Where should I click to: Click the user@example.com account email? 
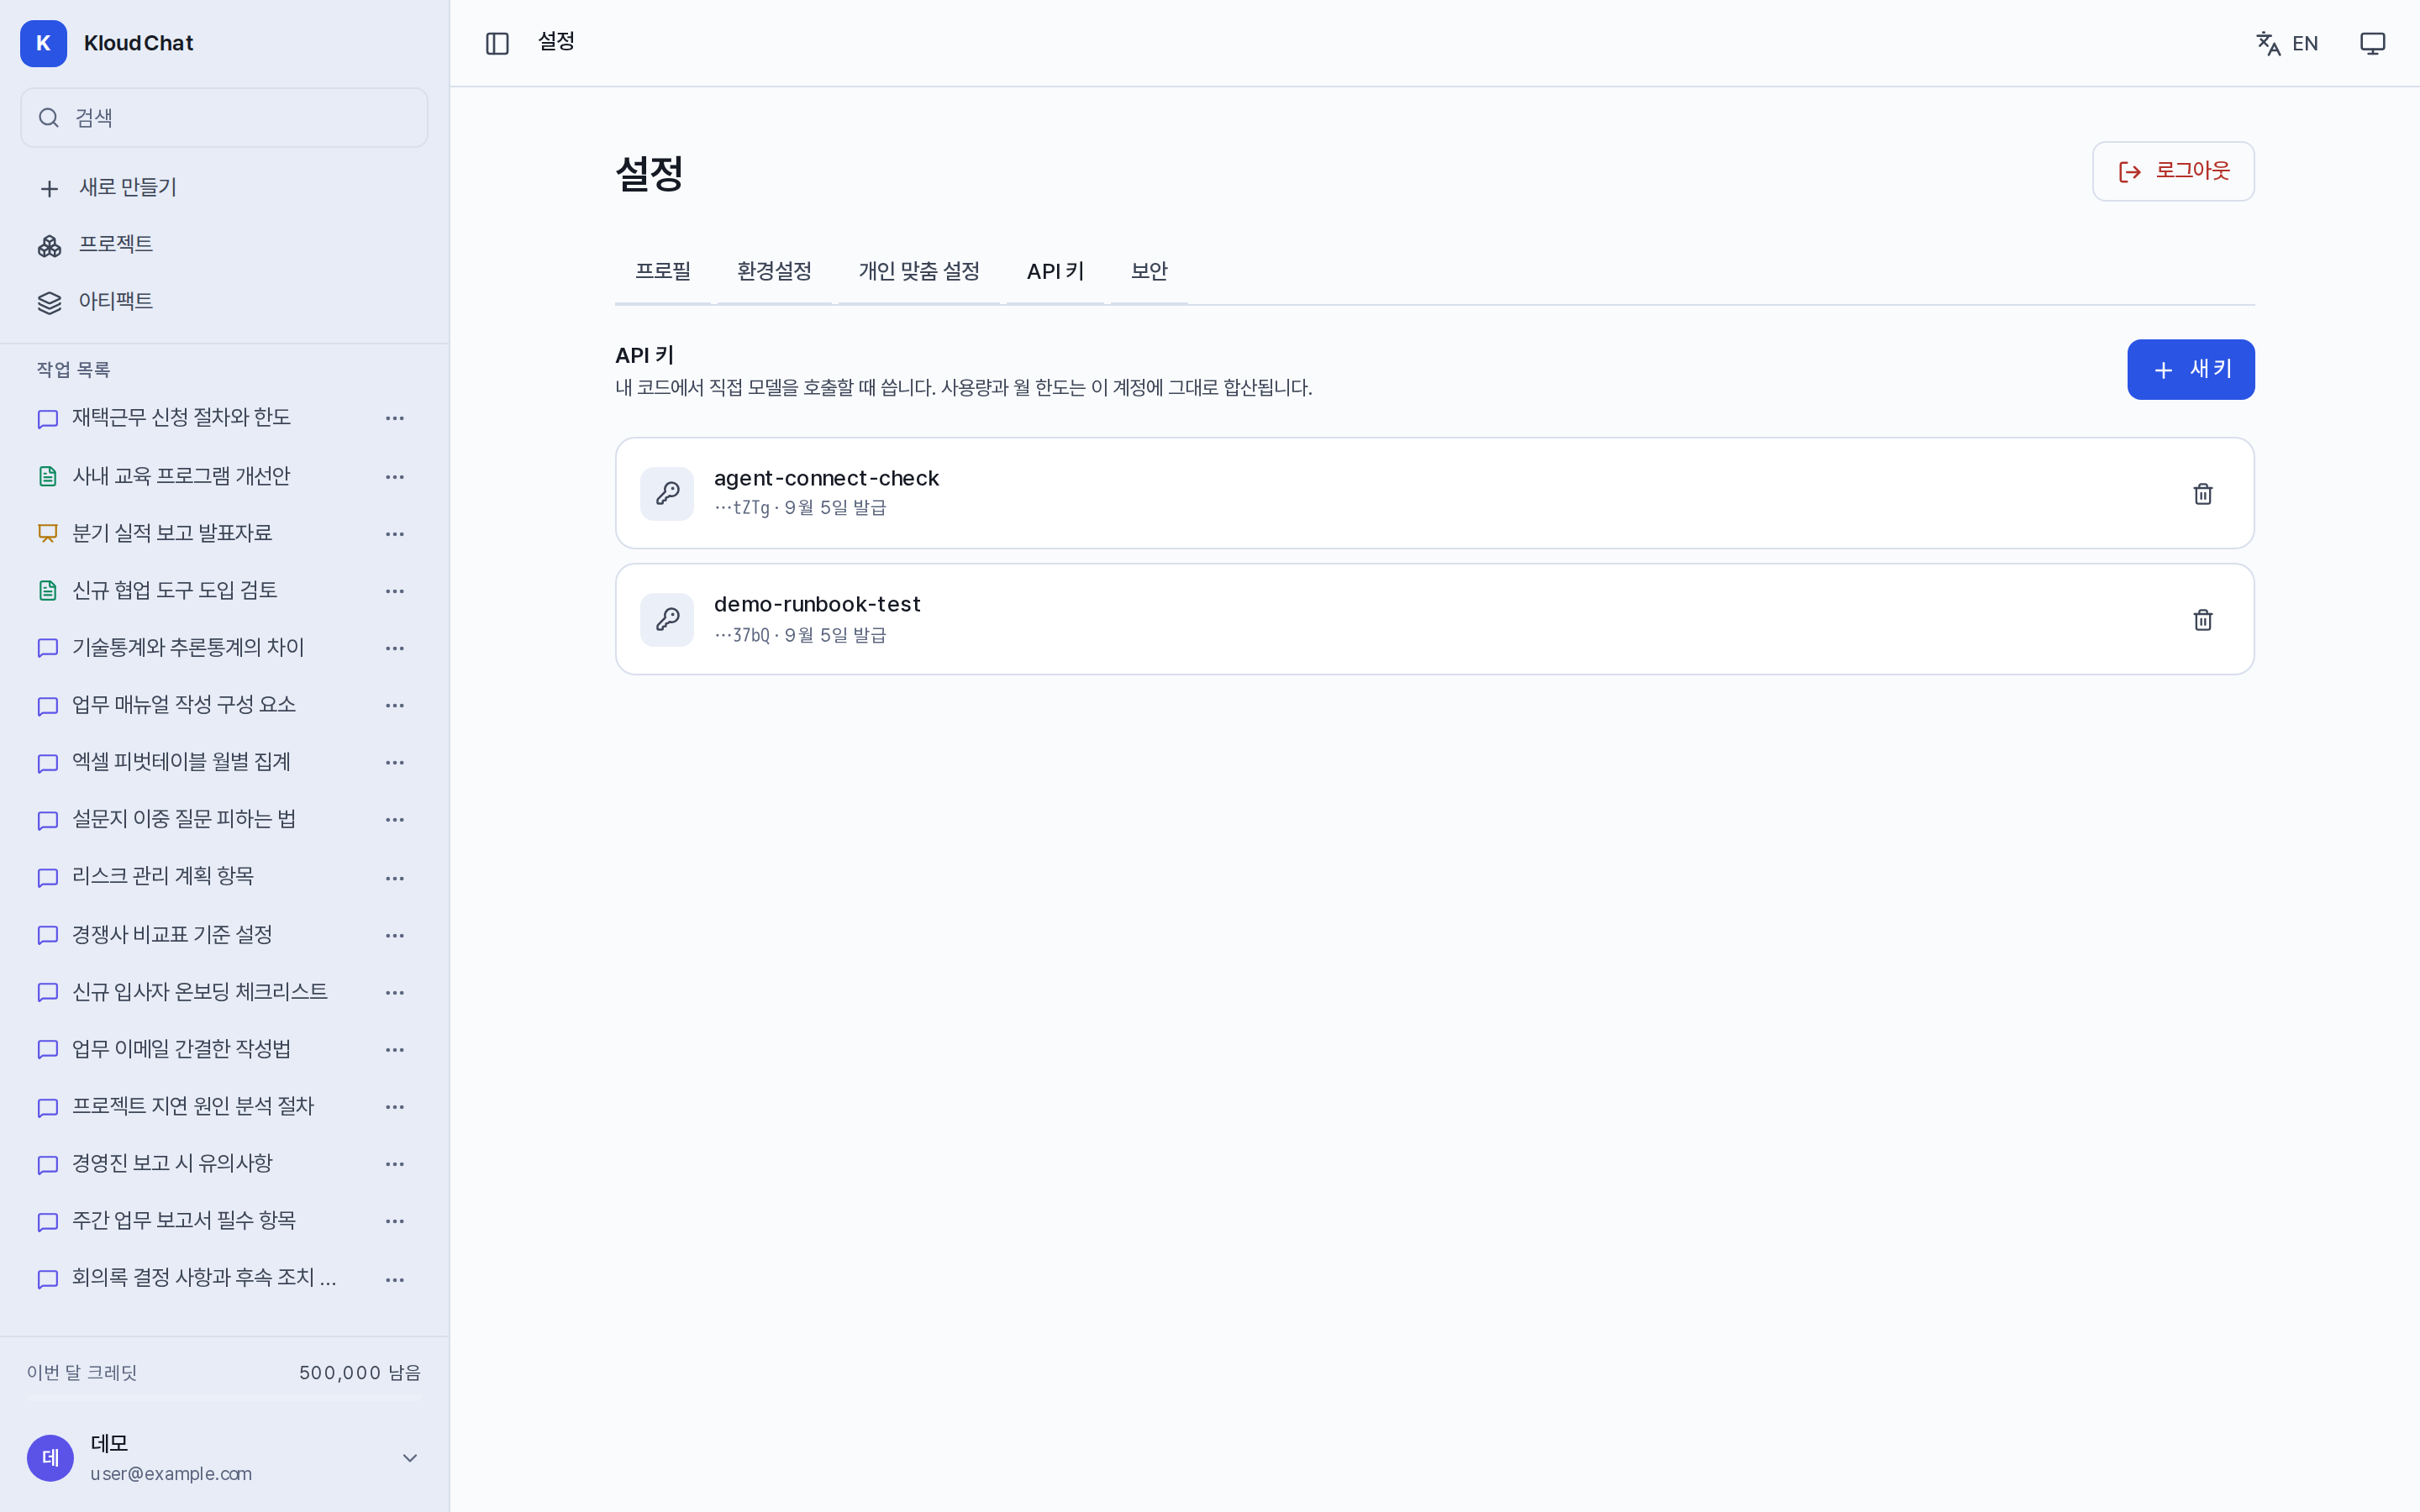(171, 1474)
